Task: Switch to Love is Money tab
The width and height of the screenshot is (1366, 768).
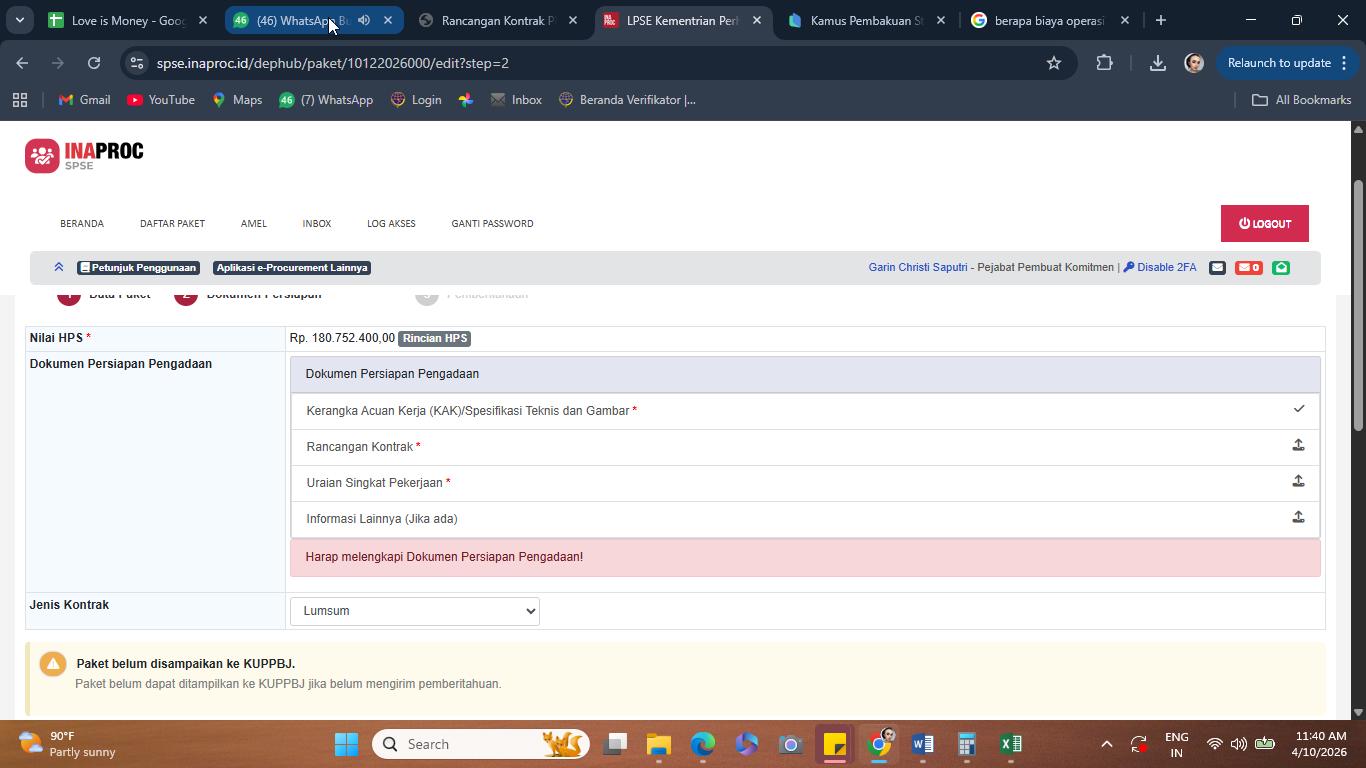Action: (x=128, y=20)
